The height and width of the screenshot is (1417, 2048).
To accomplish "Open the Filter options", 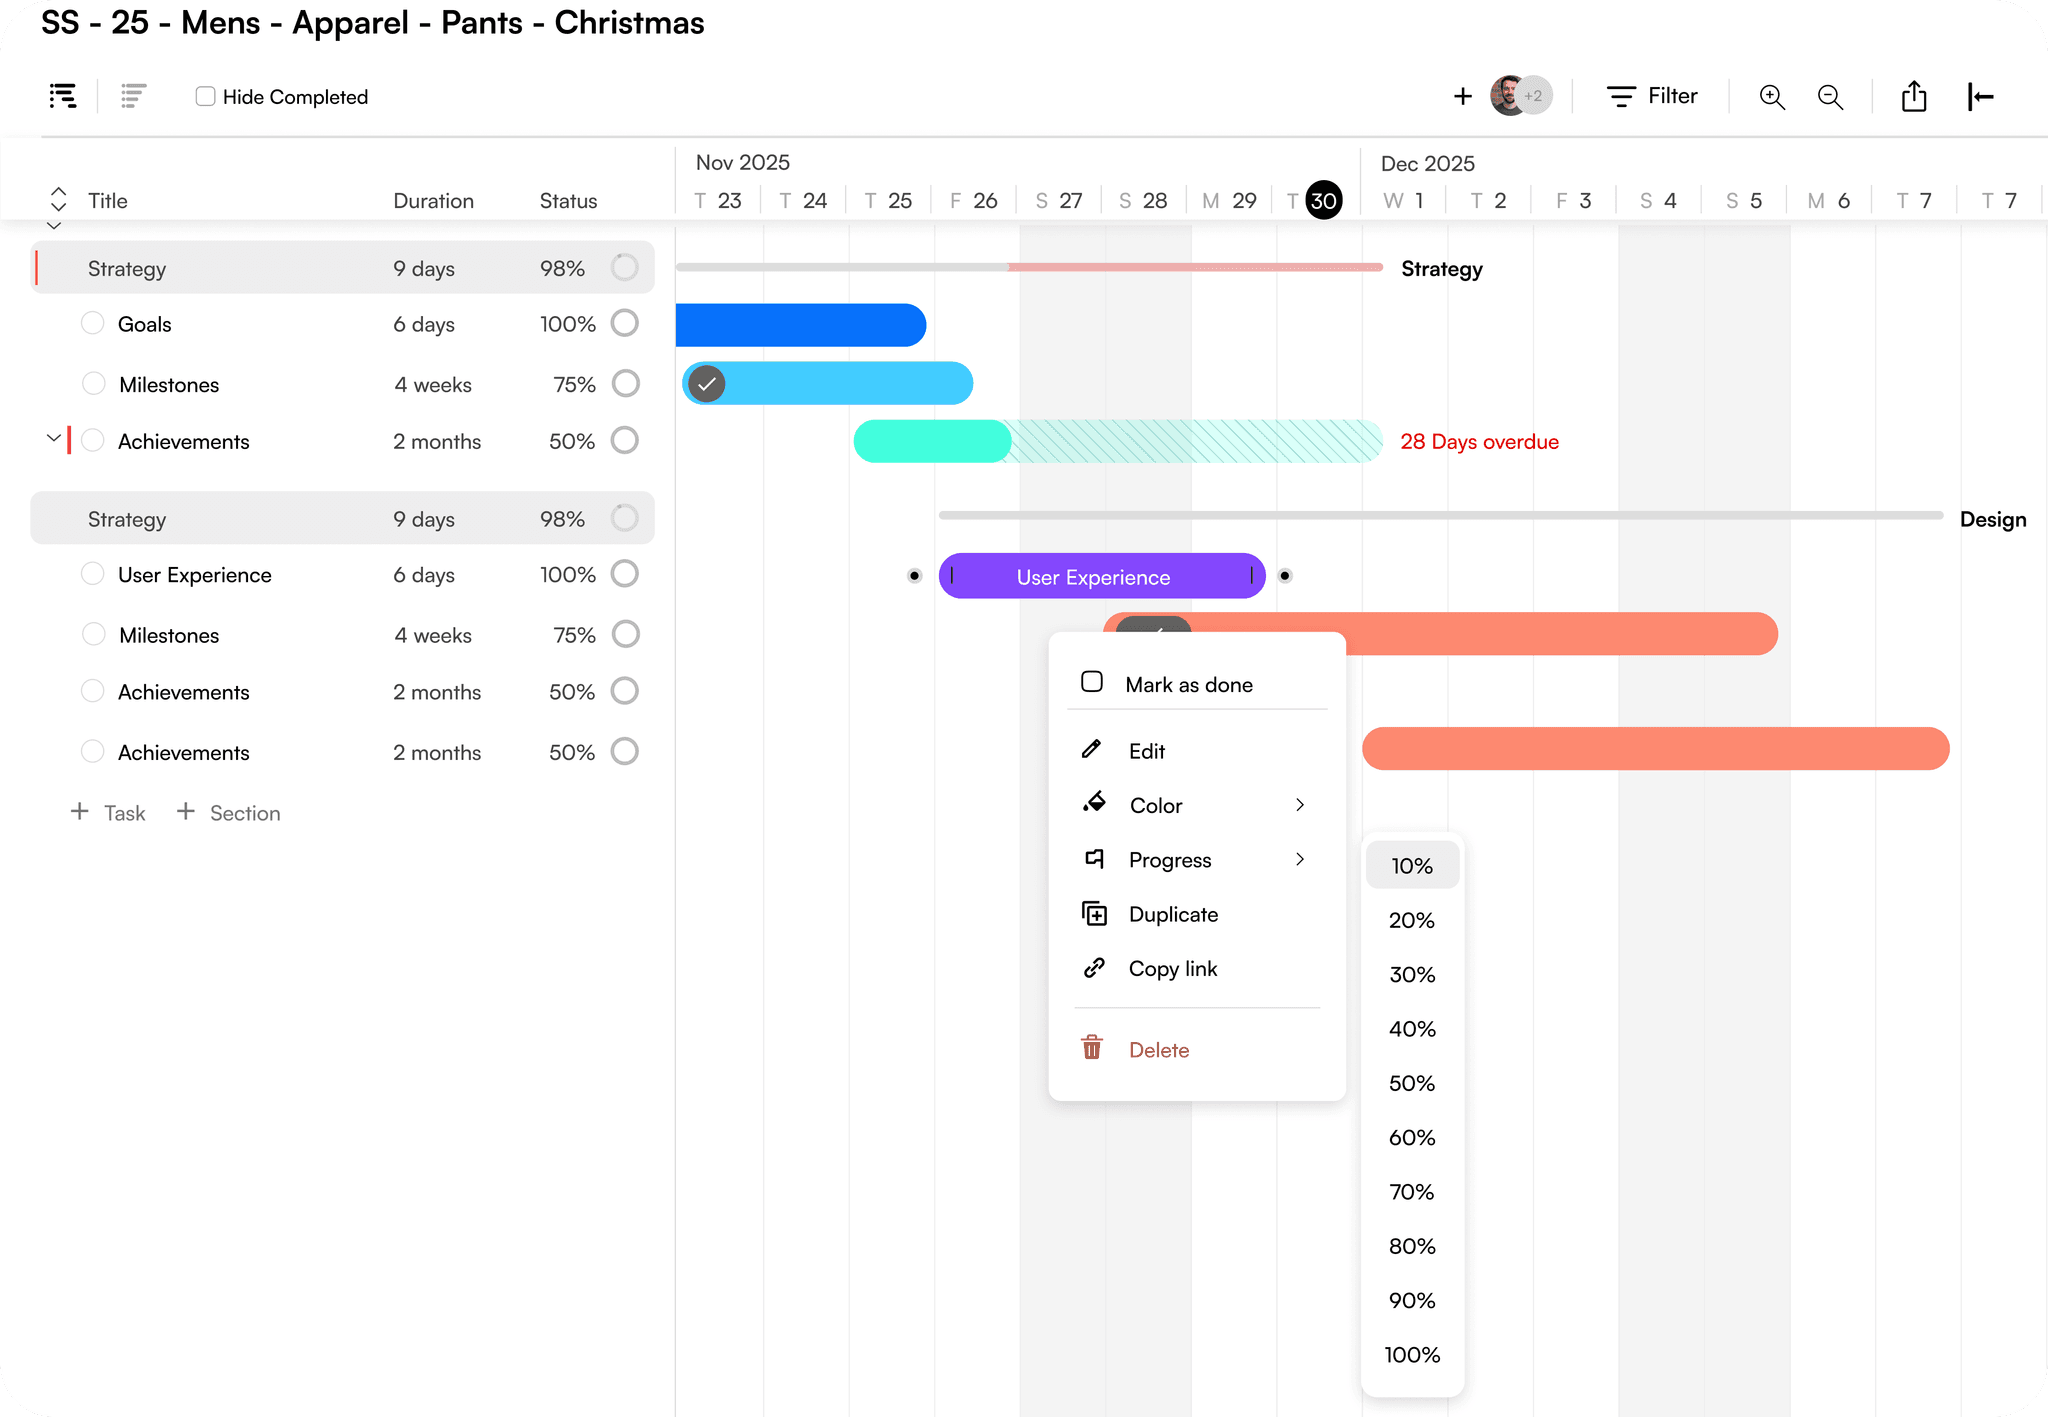I will coord(1652,96).
